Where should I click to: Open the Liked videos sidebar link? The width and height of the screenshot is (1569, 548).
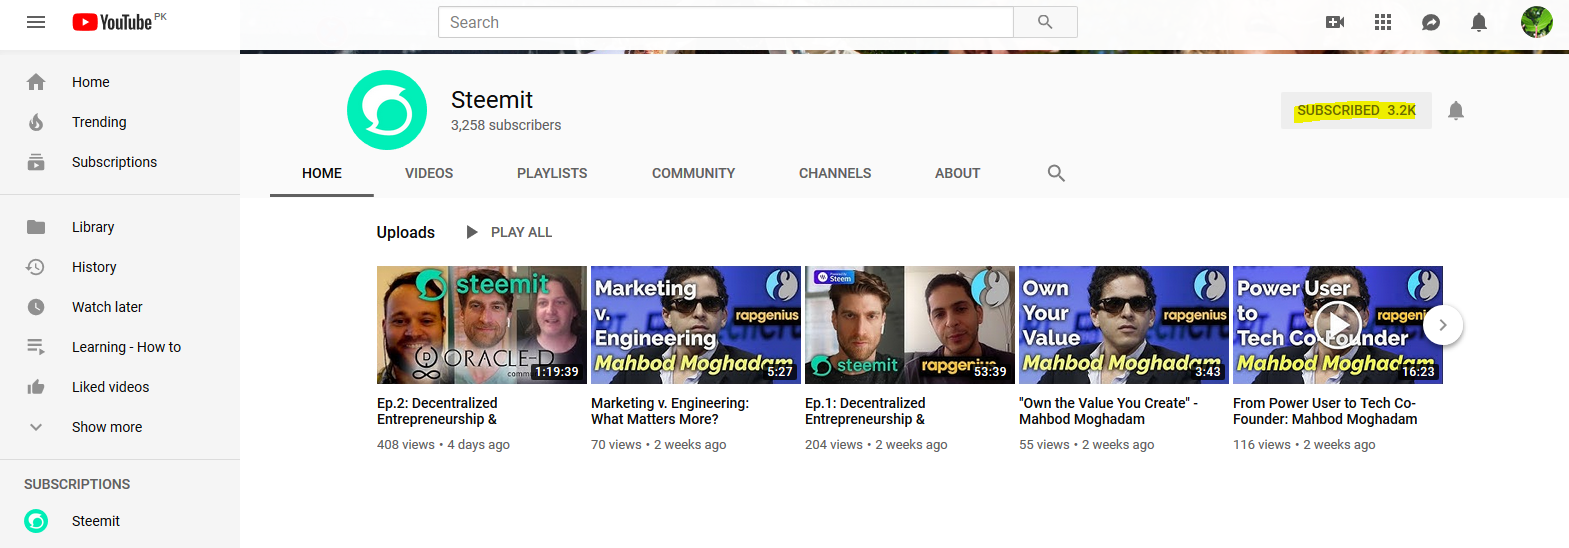tap(110, 387)
